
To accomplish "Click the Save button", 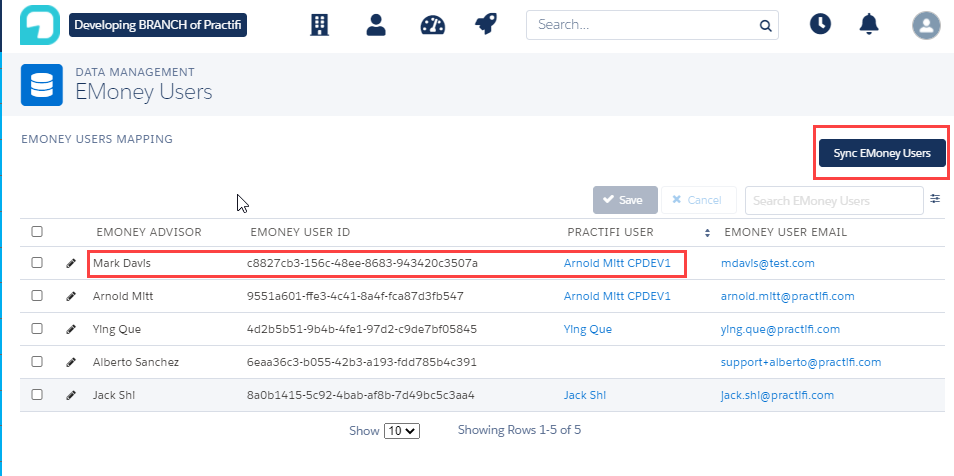I will click(625, 200).
